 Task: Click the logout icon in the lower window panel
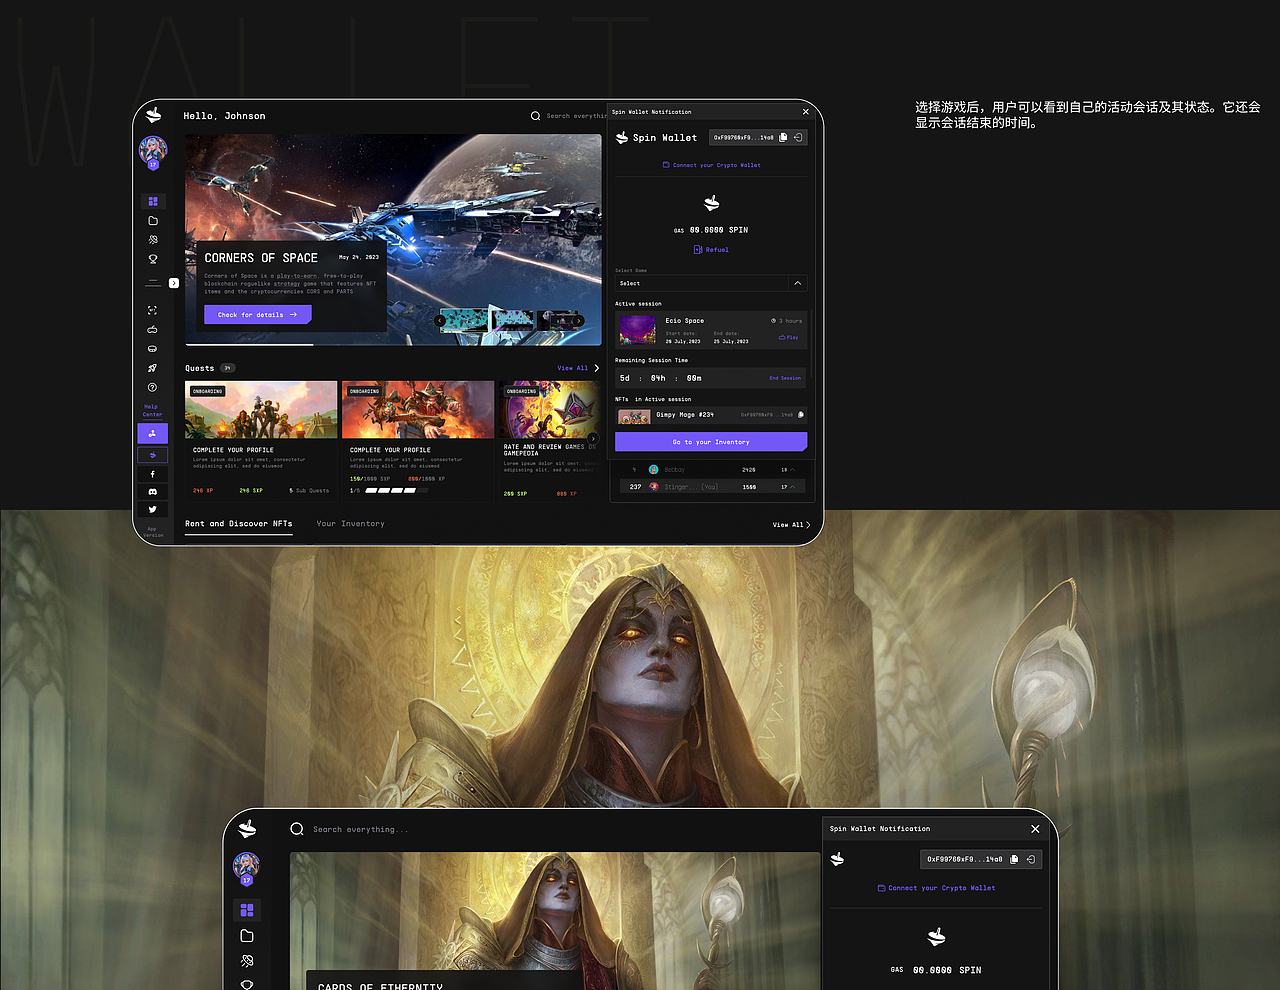coord(1031,859)
